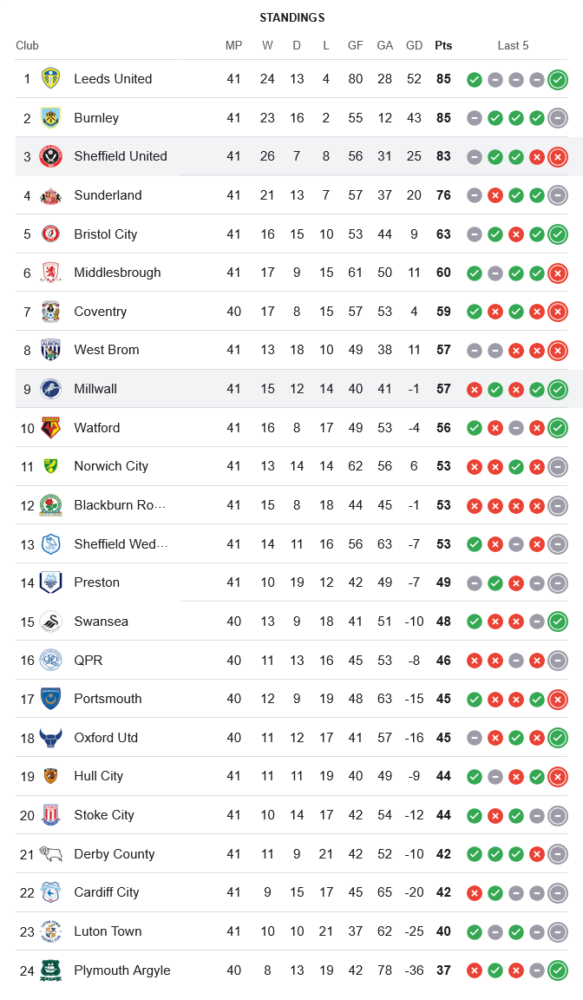Click the Sheffield United club crest
Screen dimensions: 583x1000
[51, 156]
